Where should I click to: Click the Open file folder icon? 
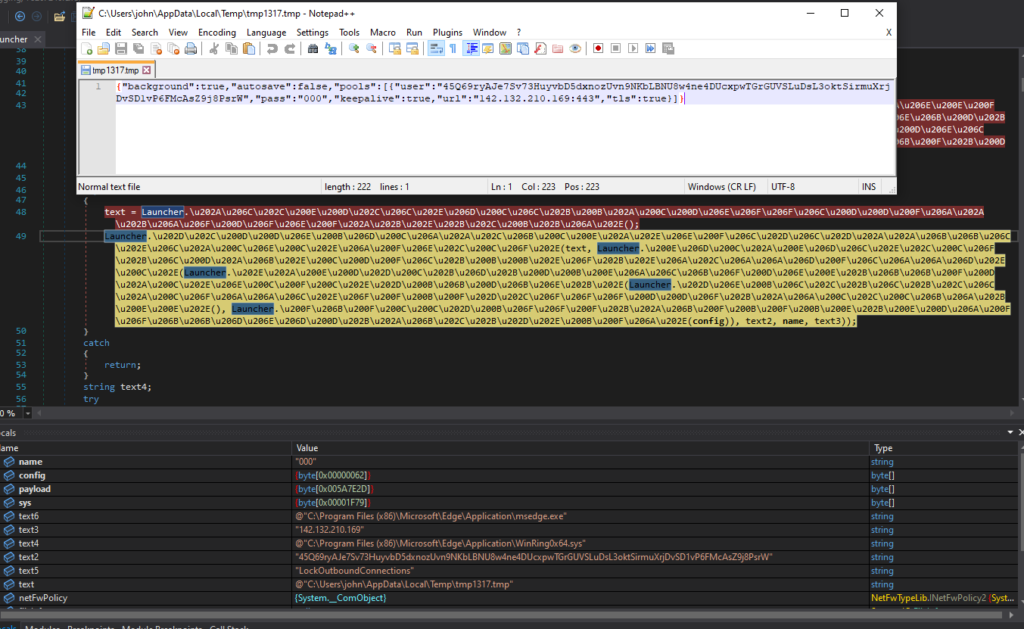pos(103,49)
